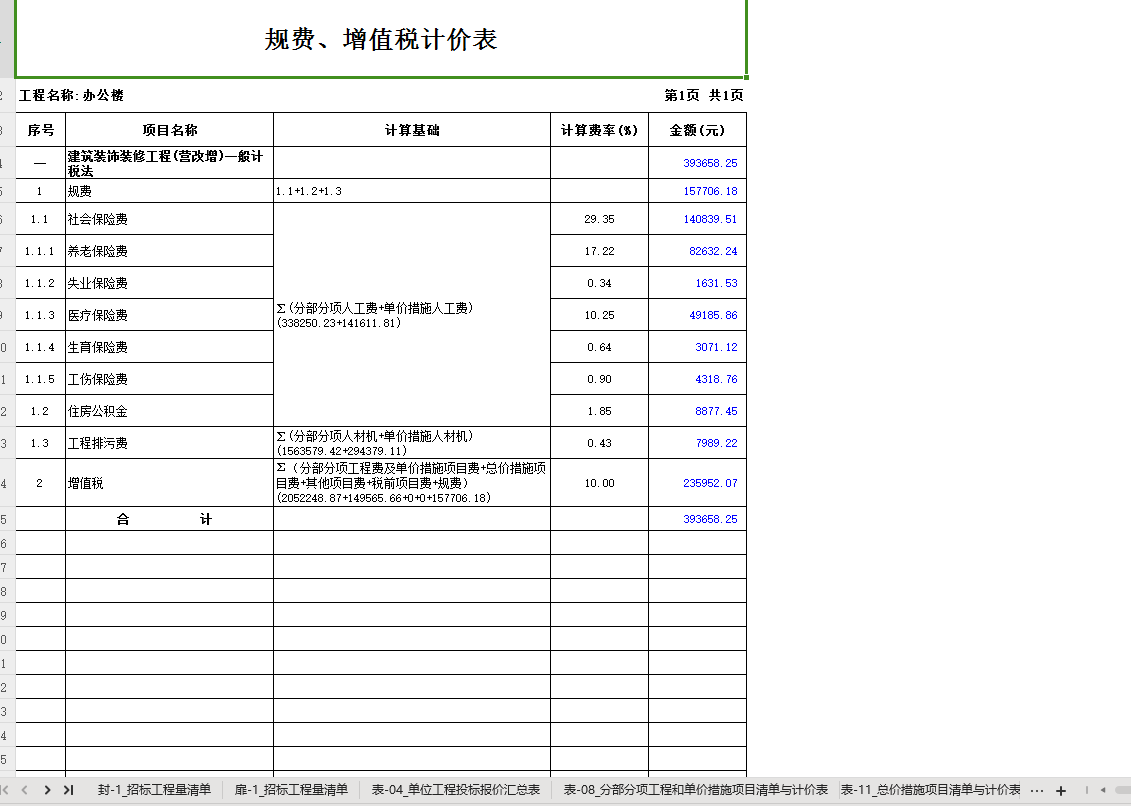Show more sheets via the ellipsis button
Image resolution: width=1131 pixels, height=806 pixels.
pyautogui.click(x=1037, y=790)
